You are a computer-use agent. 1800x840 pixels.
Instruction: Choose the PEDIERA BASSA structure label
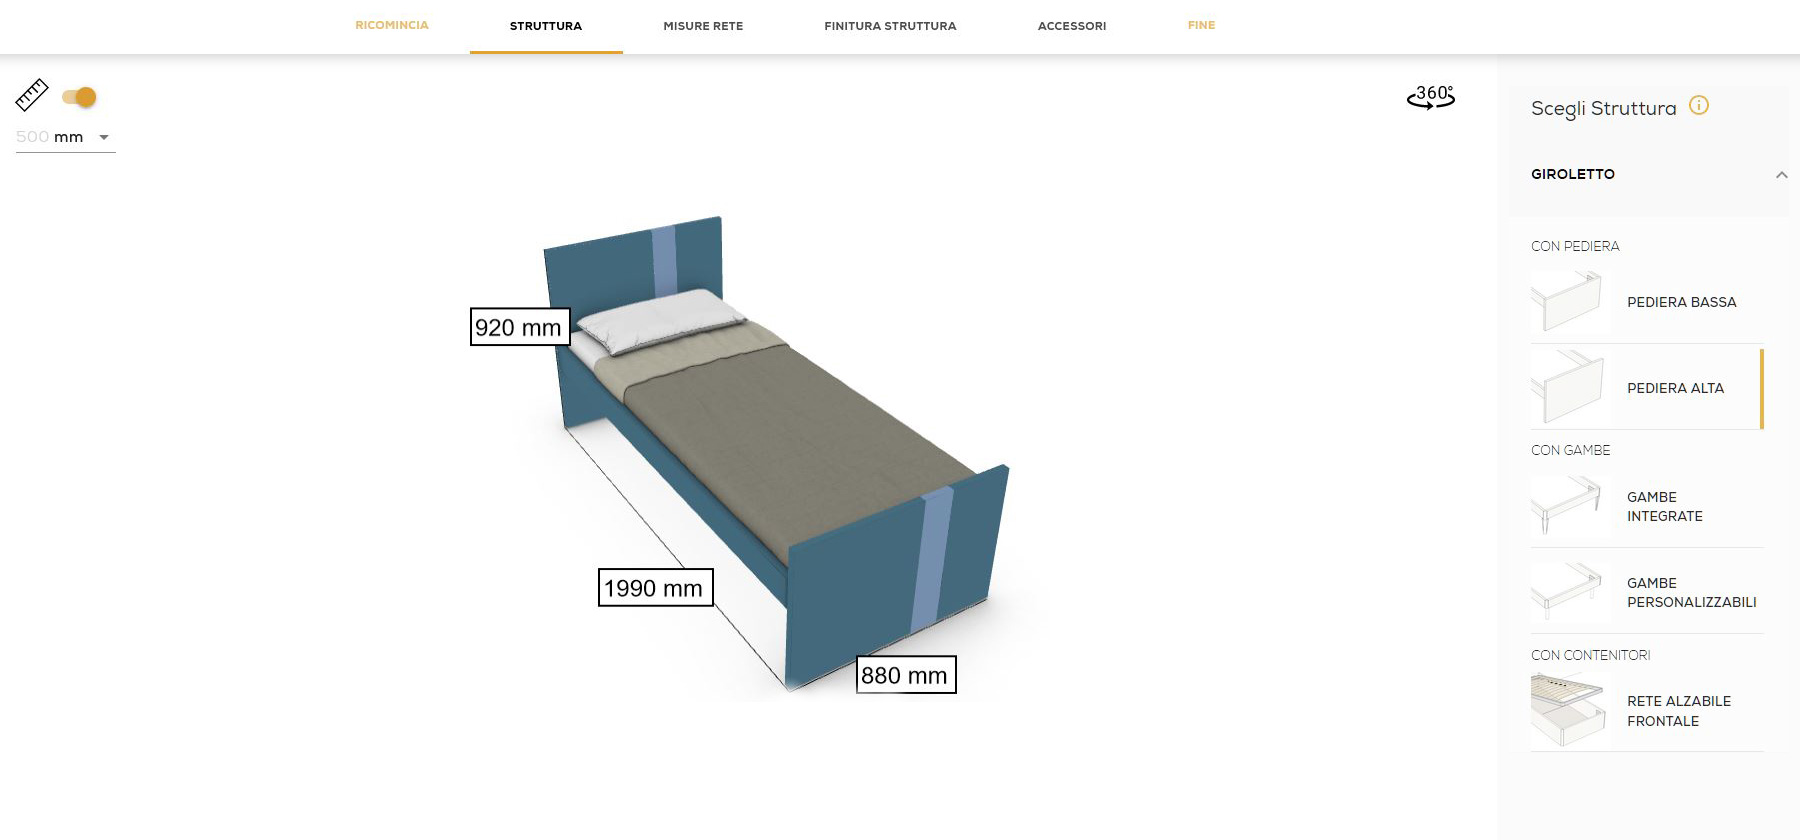click(1681, 302)
